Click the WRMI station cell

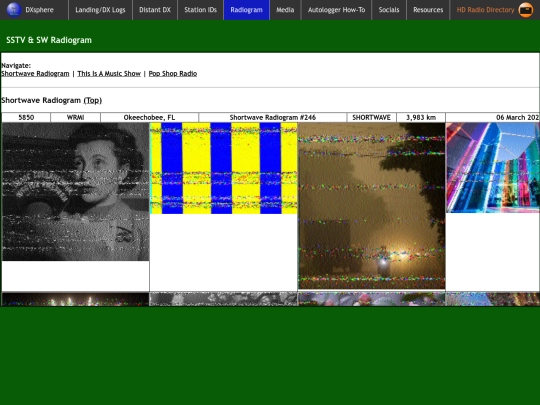75,117
